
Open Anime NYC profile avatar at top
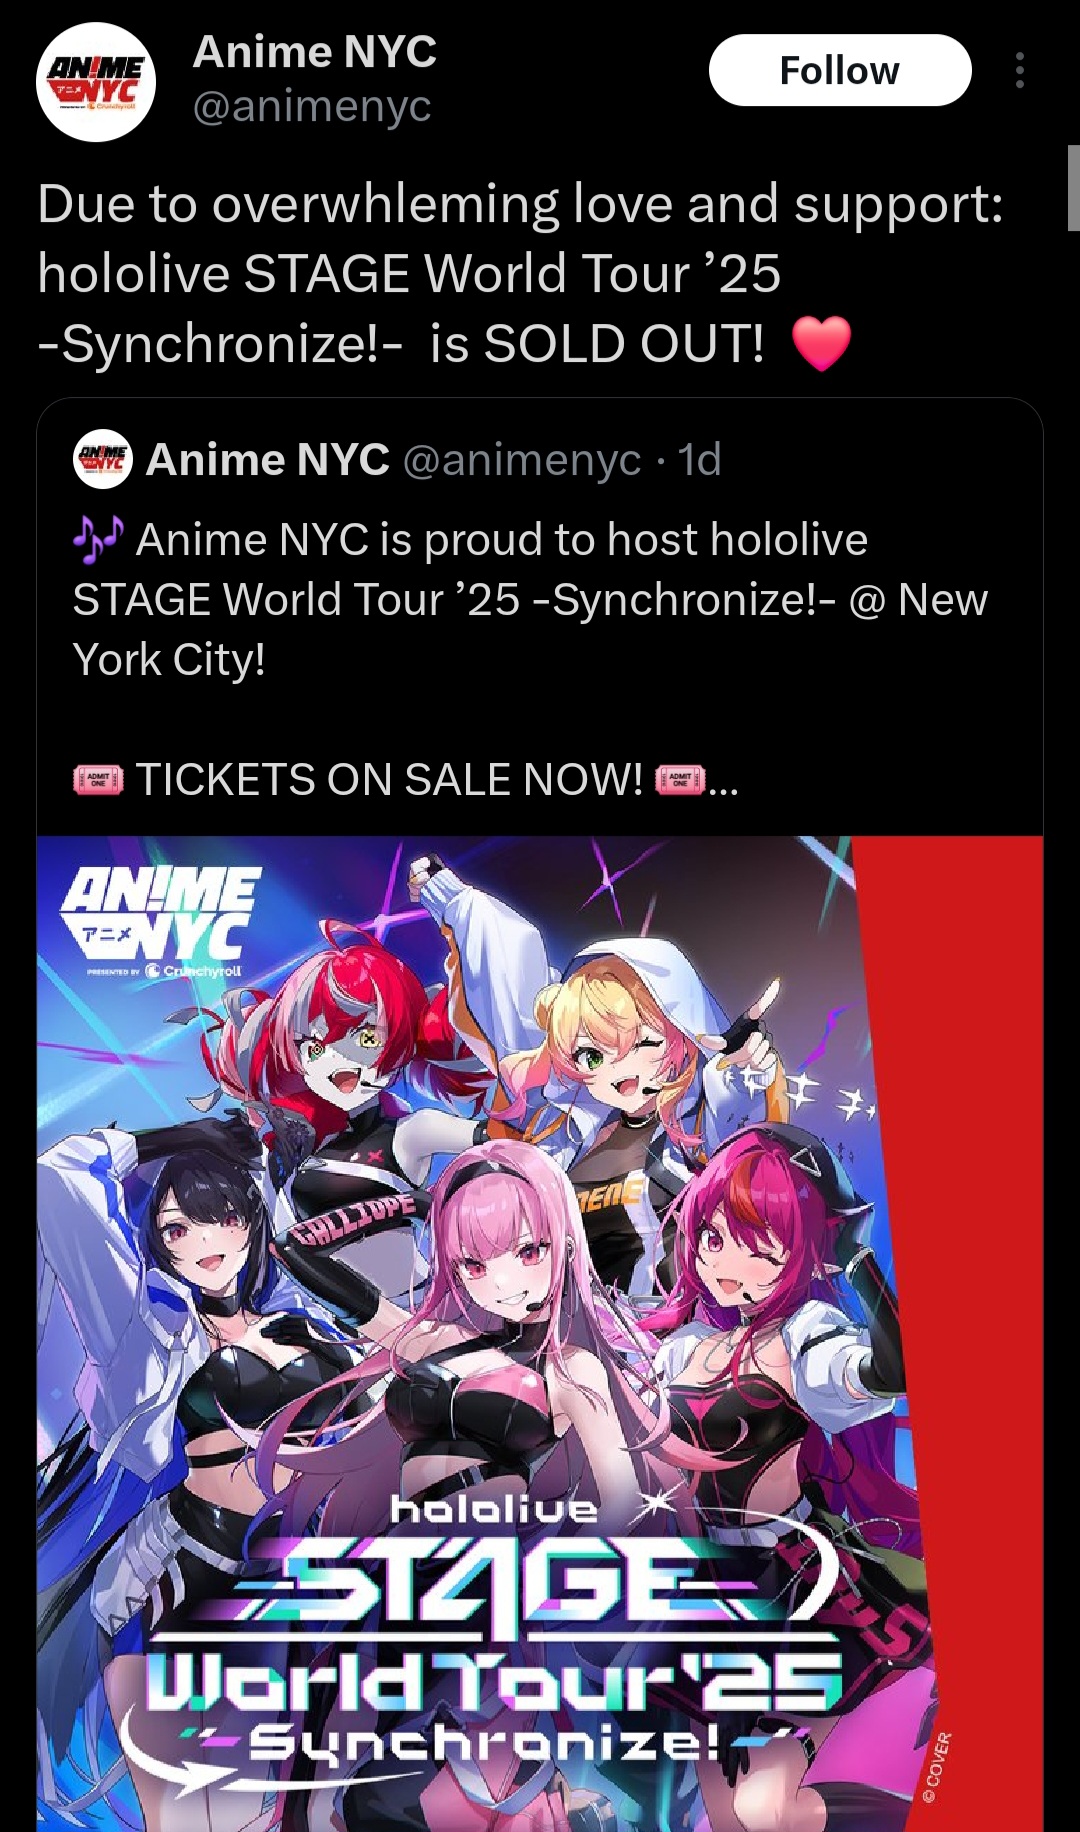coord(96,81)
